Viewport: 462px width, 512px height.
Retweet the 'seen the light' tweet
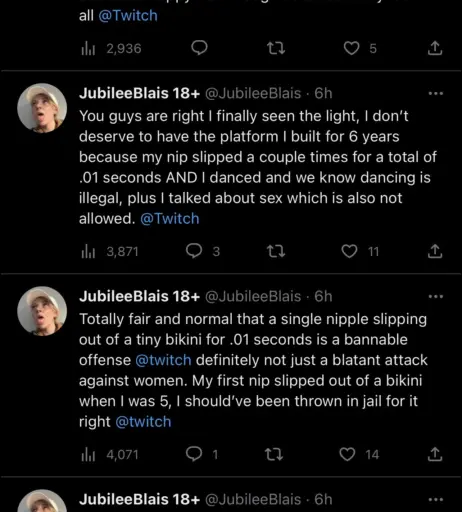tap(276, 251)
